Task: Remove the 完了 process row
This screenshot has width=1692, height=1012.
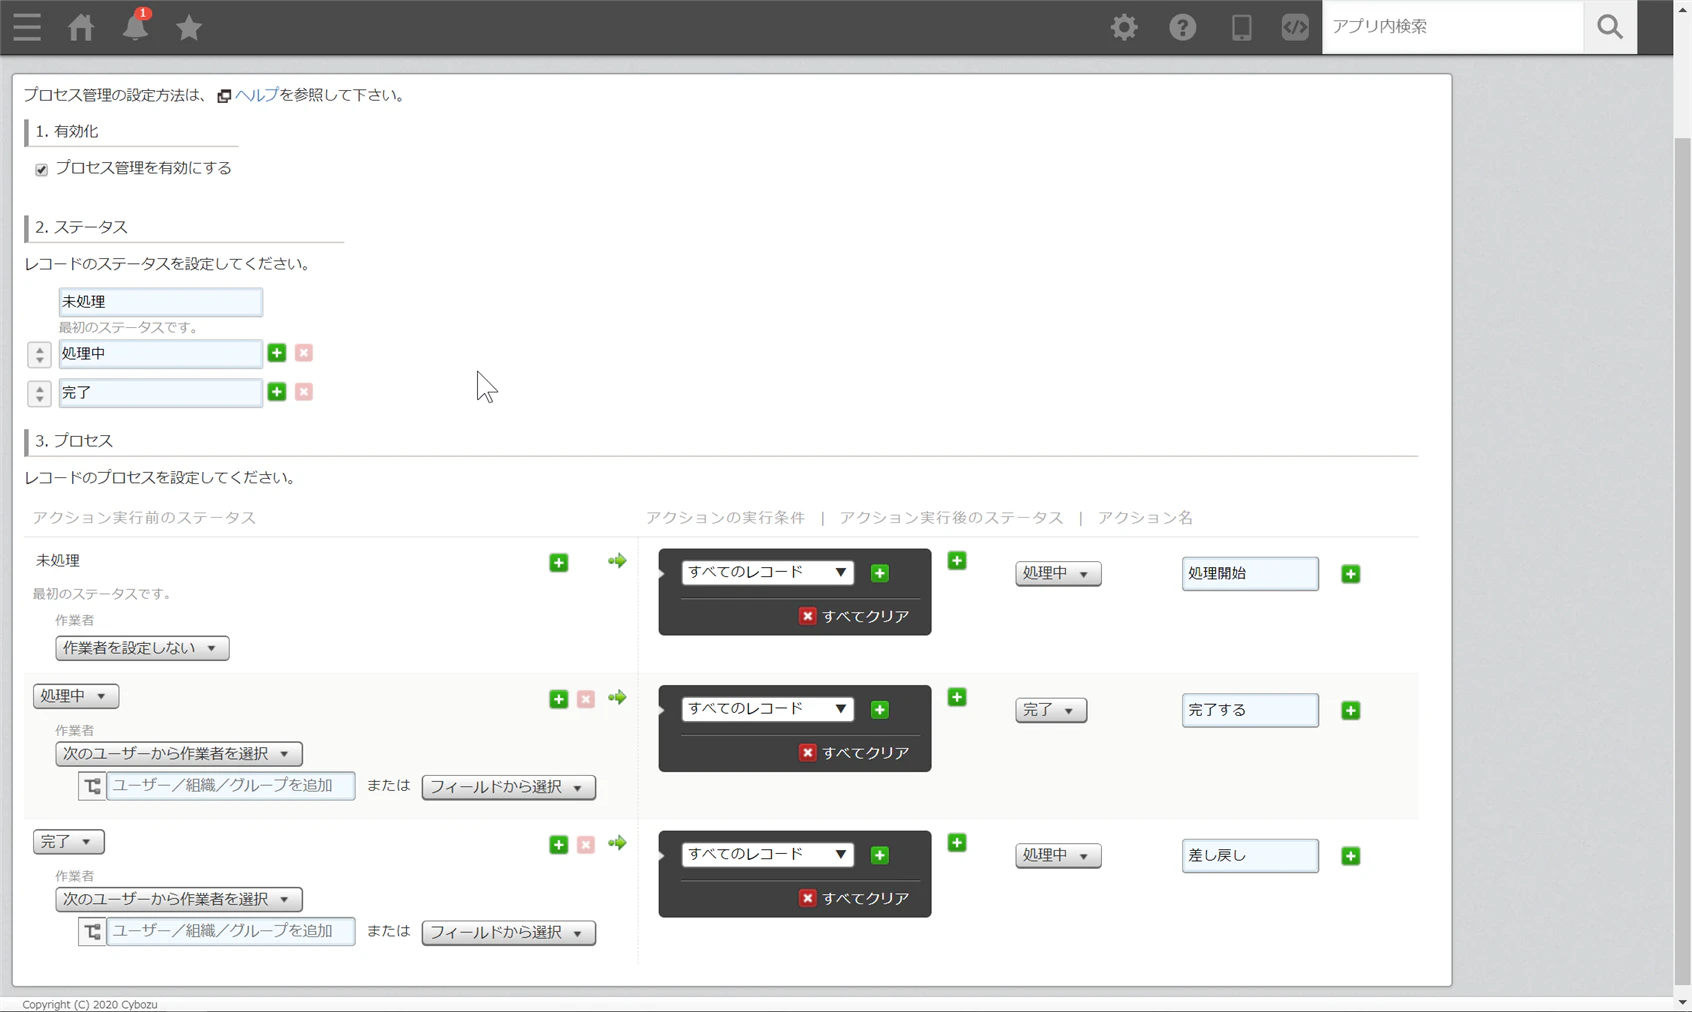Action: (x=586, y=845)
